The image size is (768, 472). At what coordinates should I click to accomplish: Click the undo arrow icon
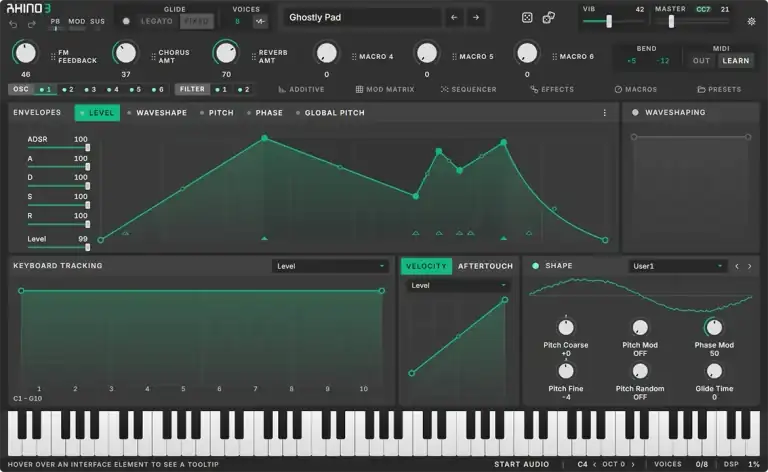(13, 24)
